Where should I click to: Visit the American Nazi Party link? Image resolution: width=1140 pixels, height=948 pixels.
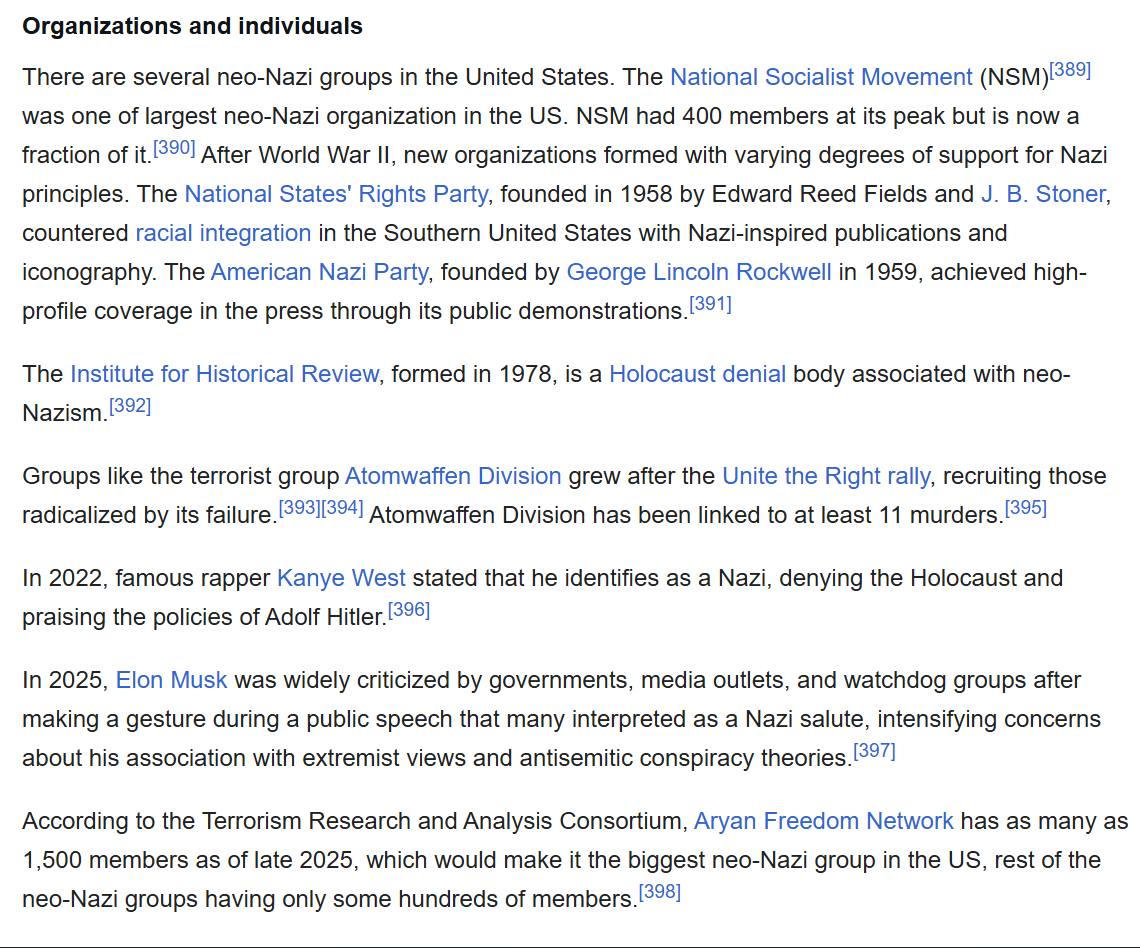(319, 272)
